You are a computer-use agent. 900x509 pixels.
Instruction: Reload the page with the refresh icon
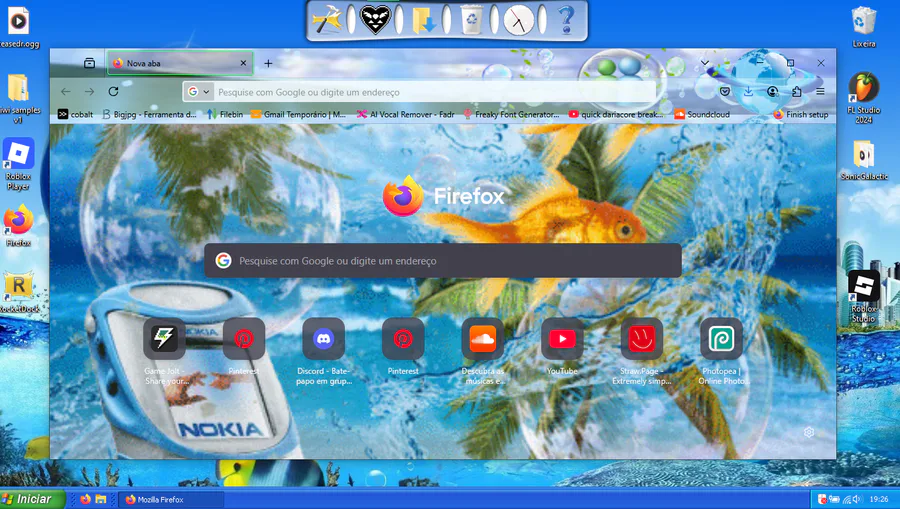114,92
